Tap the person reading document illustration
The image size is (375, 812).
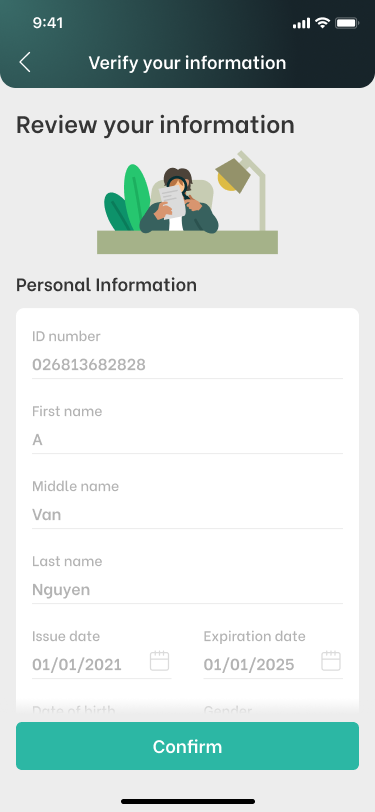(179, 200)
